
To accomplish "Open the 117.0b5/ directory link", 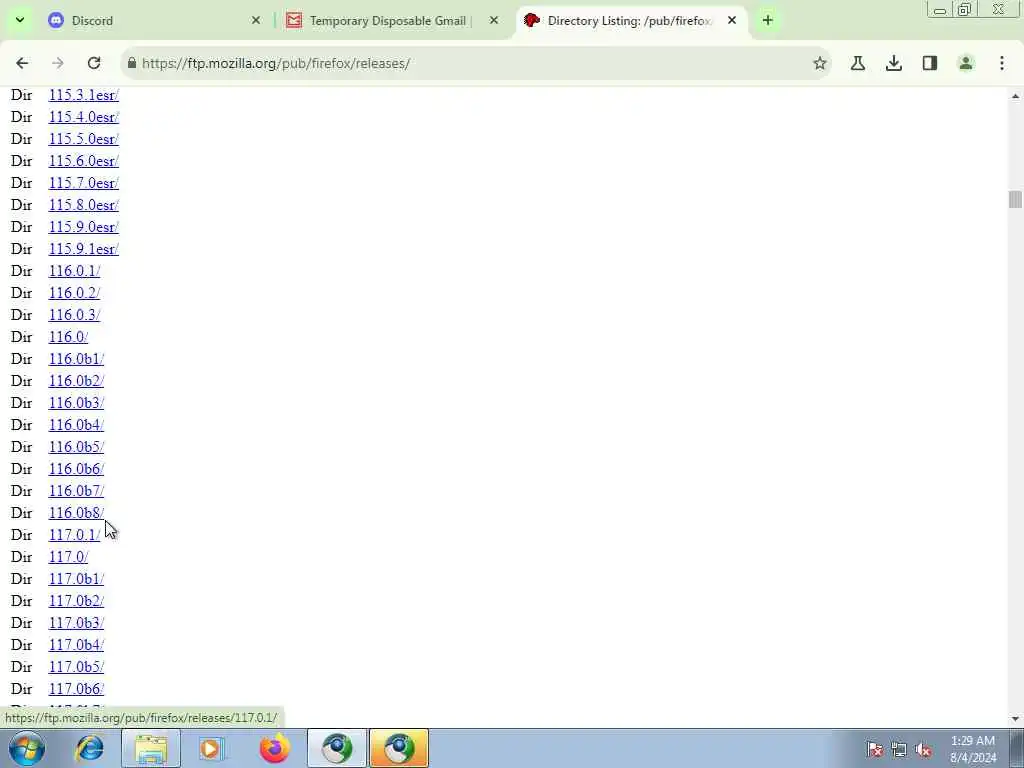I will (x=76, y=667).
